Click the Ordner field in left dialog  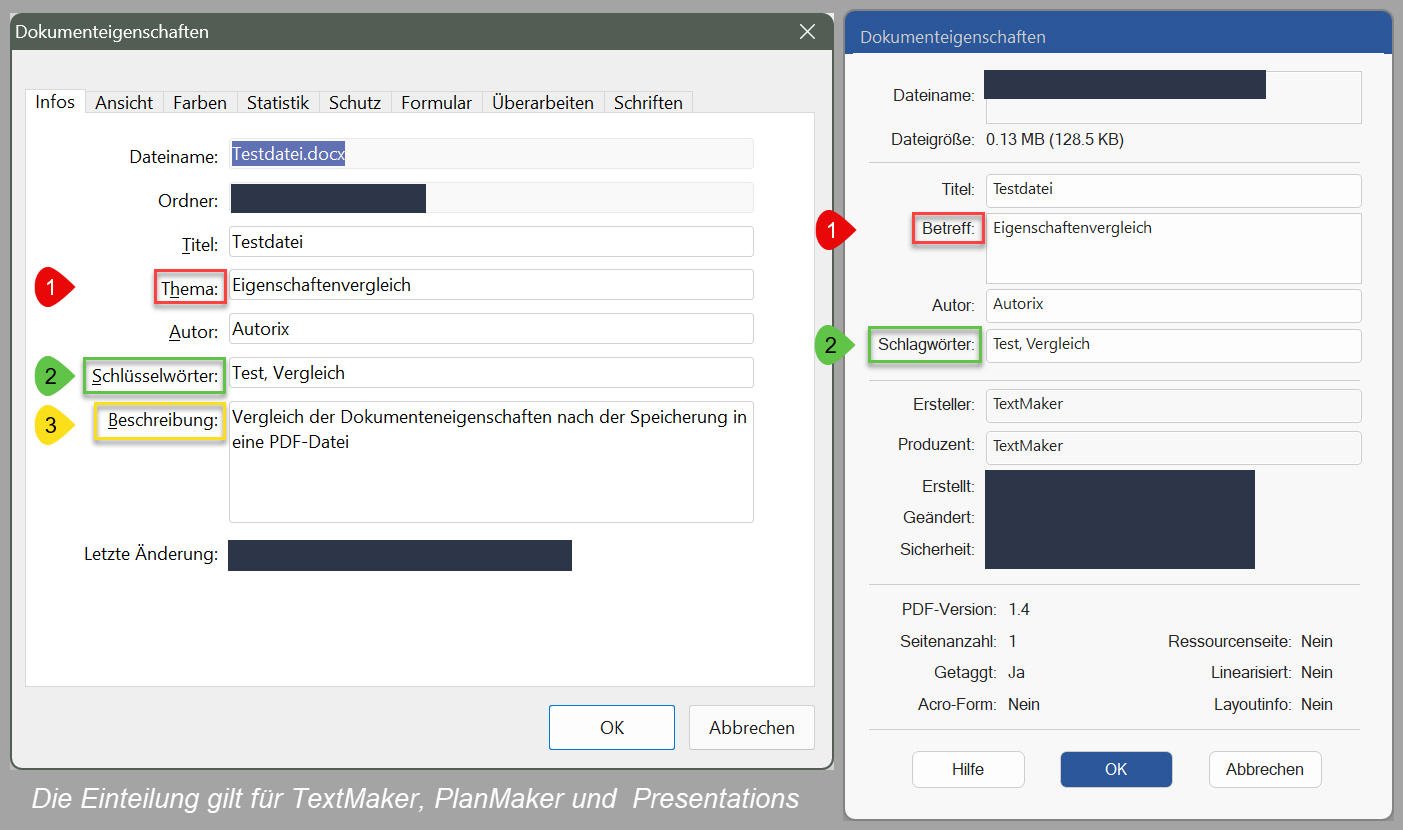point(491,198)
